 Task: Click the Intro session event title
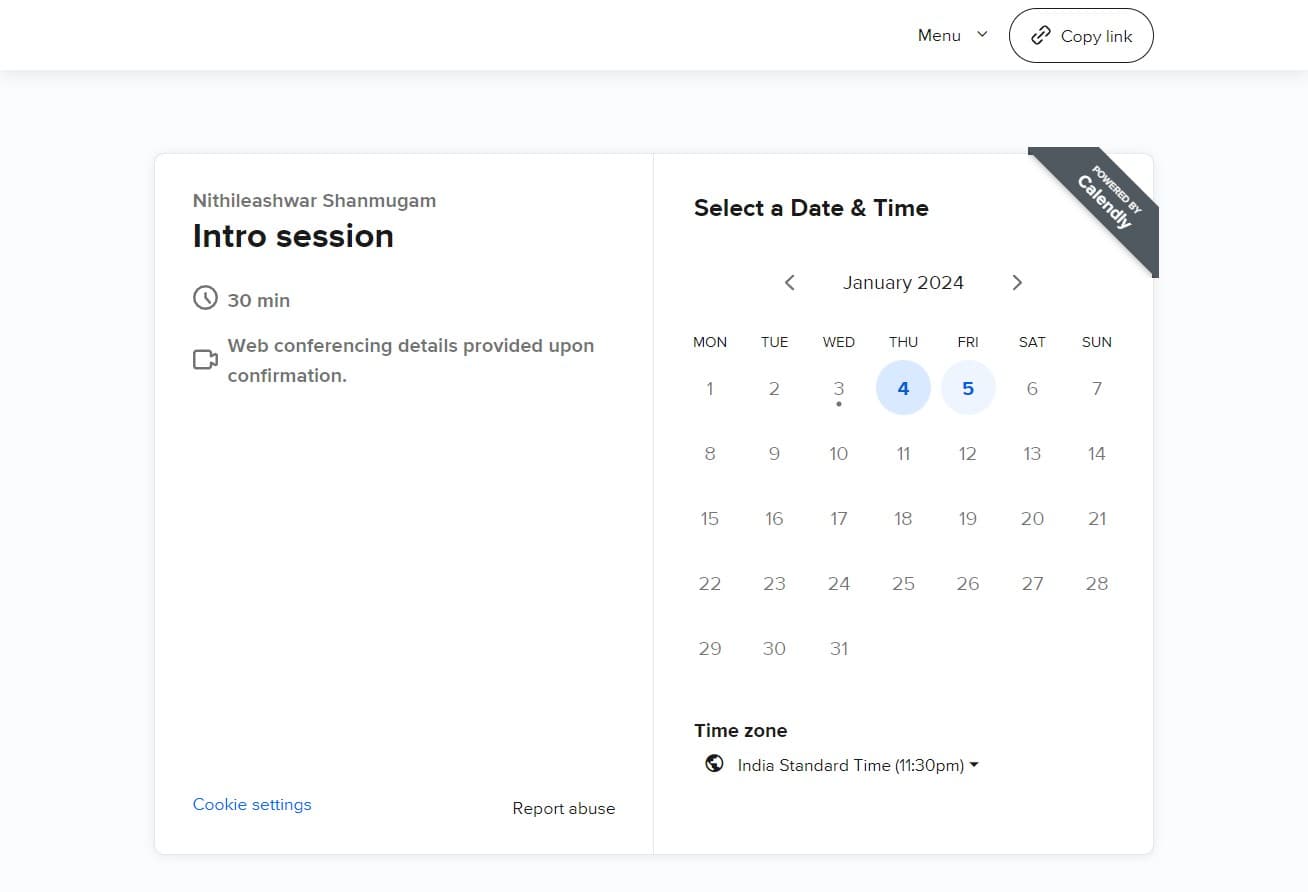point(293,236)
